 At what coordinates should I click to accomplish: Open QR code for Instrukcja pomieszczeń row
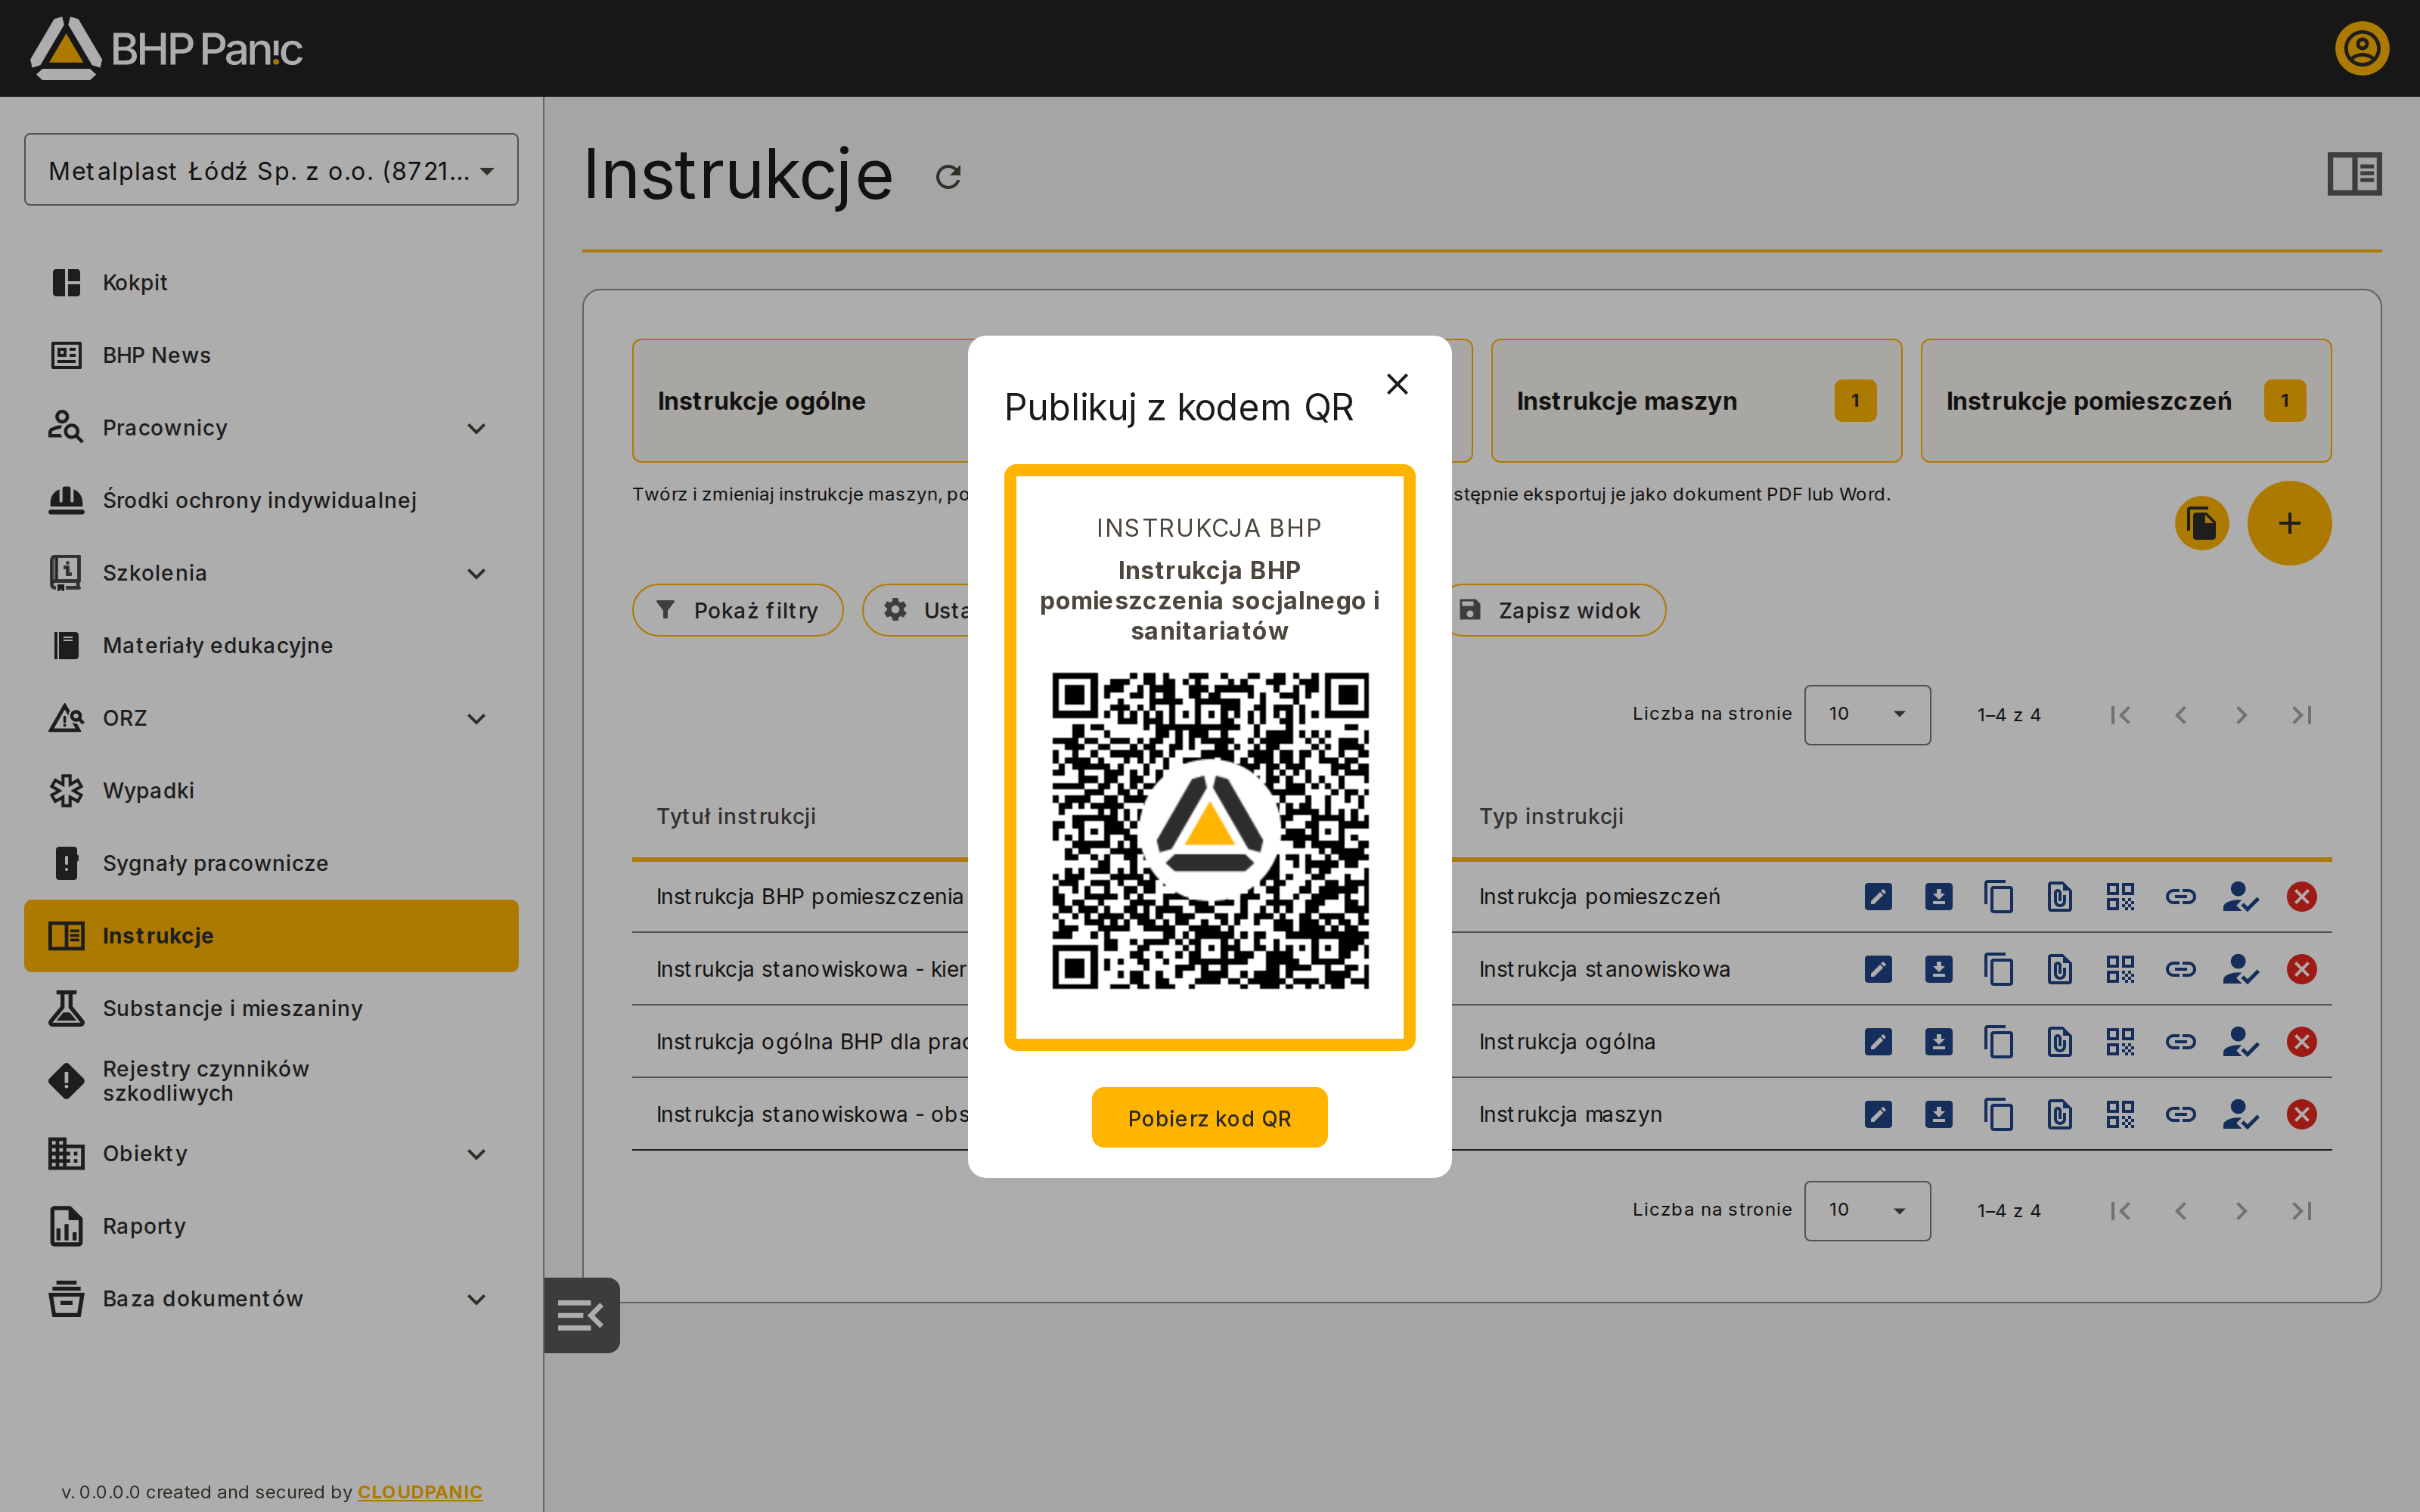click(2120, 897)
